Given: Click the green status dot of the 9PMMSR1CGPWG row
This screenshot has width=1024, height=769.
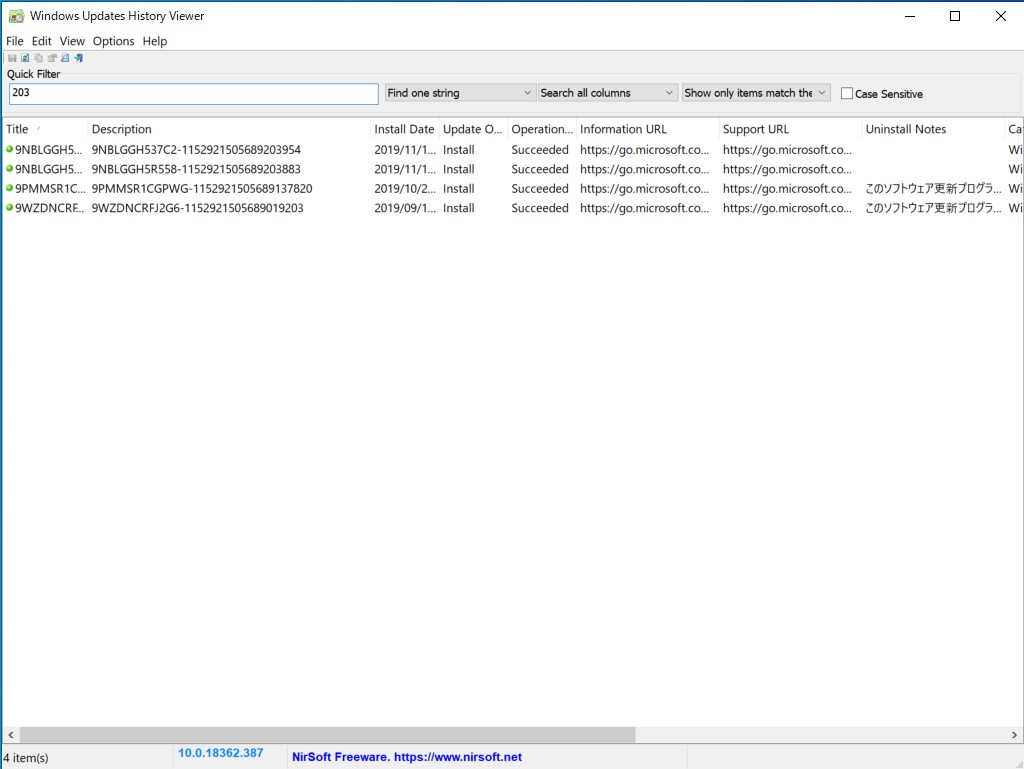Looking at the screenshot, I should 9,189.
